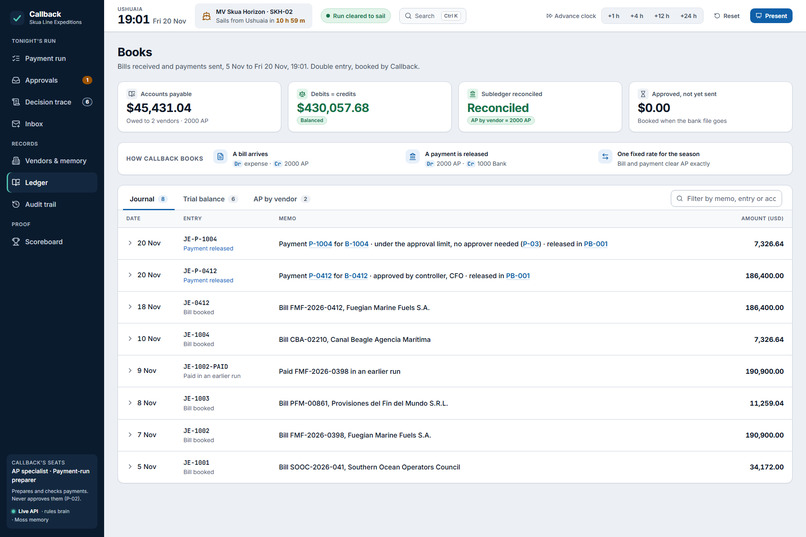This screenshot has width=806, height=537.
Task: Advance clock by +1 h
Action: [613, 16]
